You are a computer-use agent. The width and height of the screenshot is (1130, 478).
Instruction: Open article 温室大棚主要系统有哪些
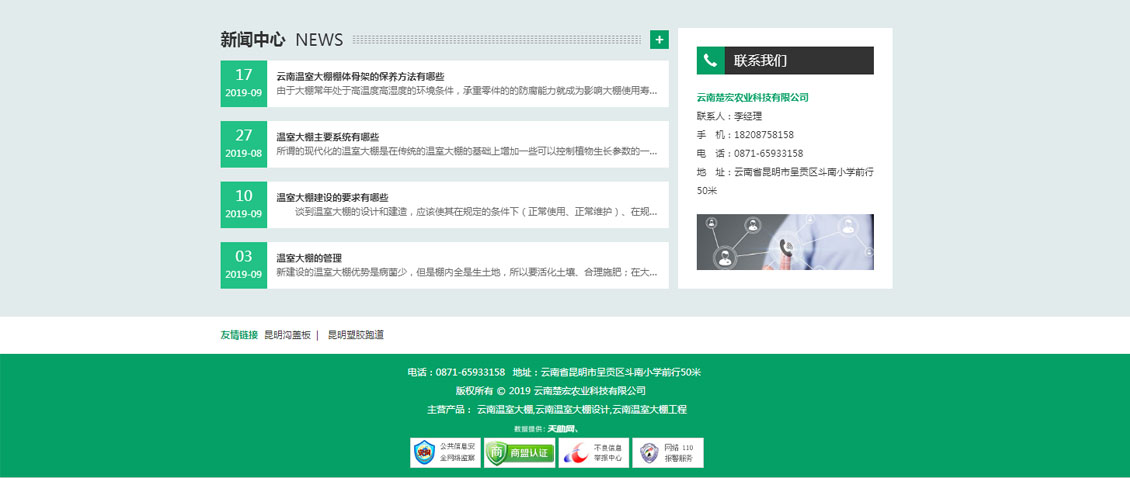328,137
